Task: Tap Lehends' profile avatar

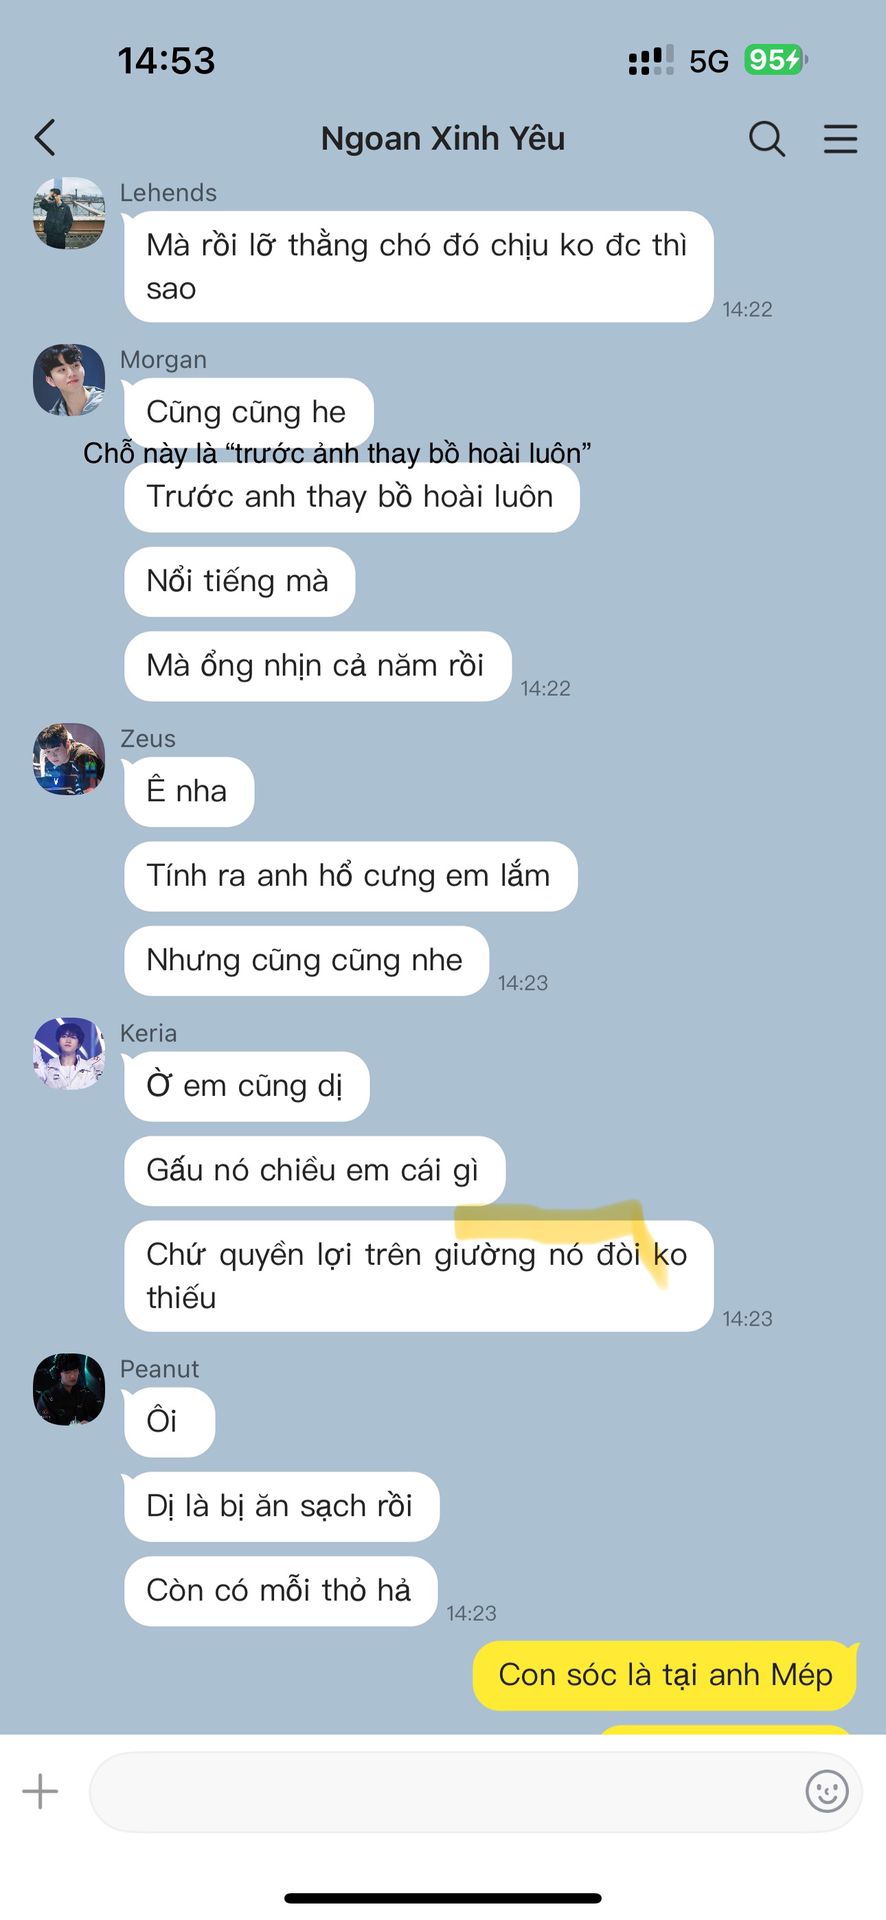Action: [x=69, y=213]
